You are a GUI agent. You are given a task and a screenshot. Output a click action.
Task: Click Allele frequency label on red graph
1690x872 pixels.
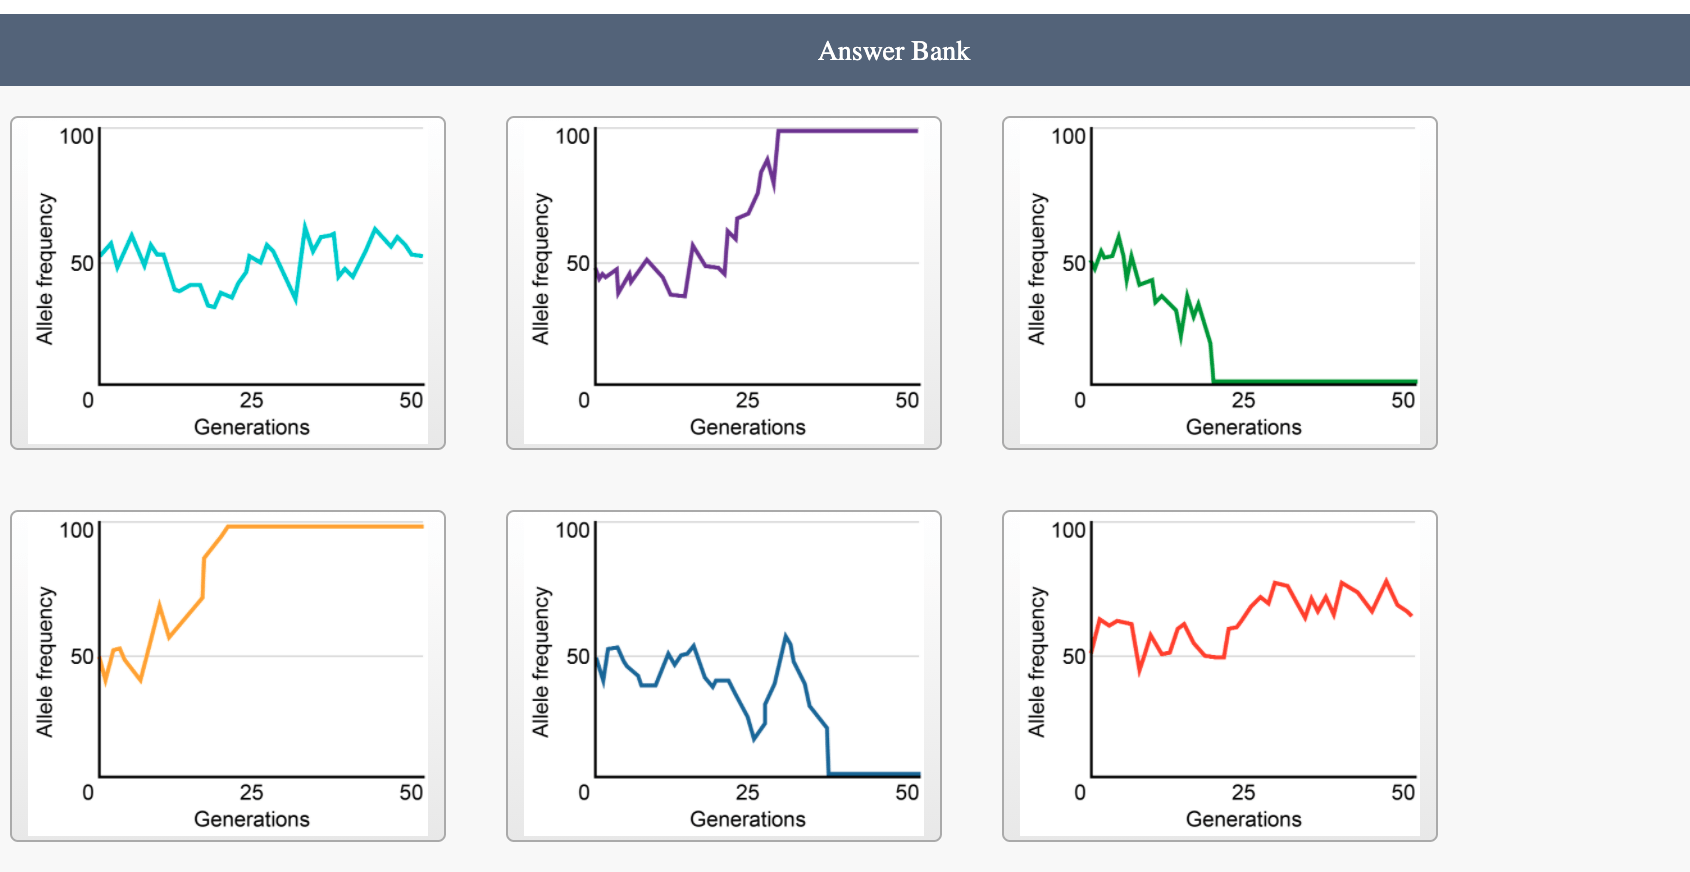1036,662
